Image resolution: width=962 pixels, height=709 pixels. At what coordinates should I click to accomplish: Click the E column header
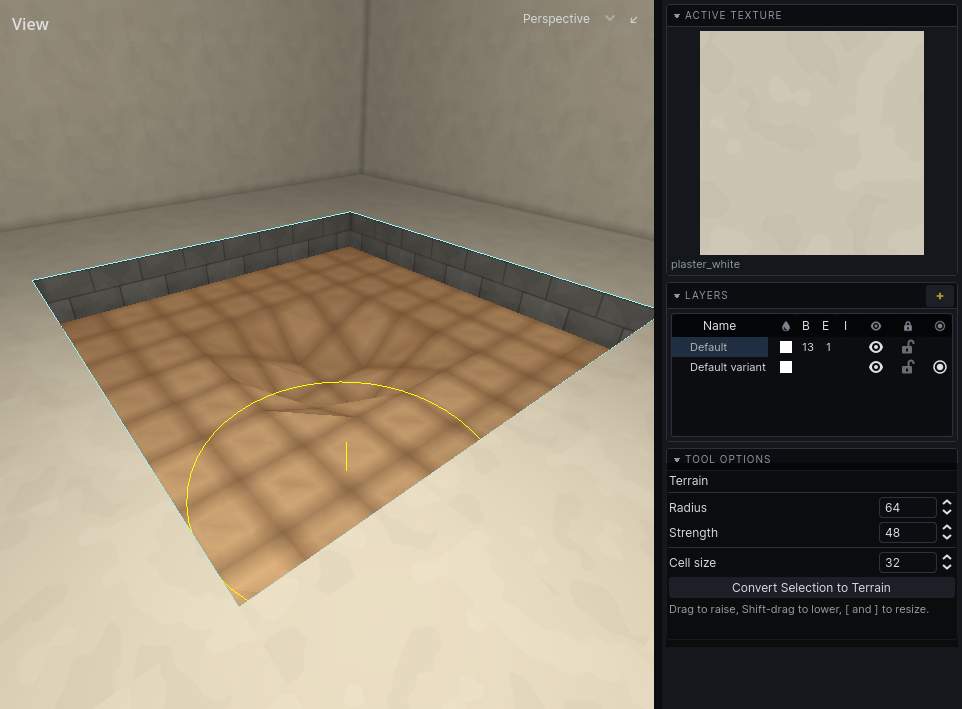click(825, 326)
